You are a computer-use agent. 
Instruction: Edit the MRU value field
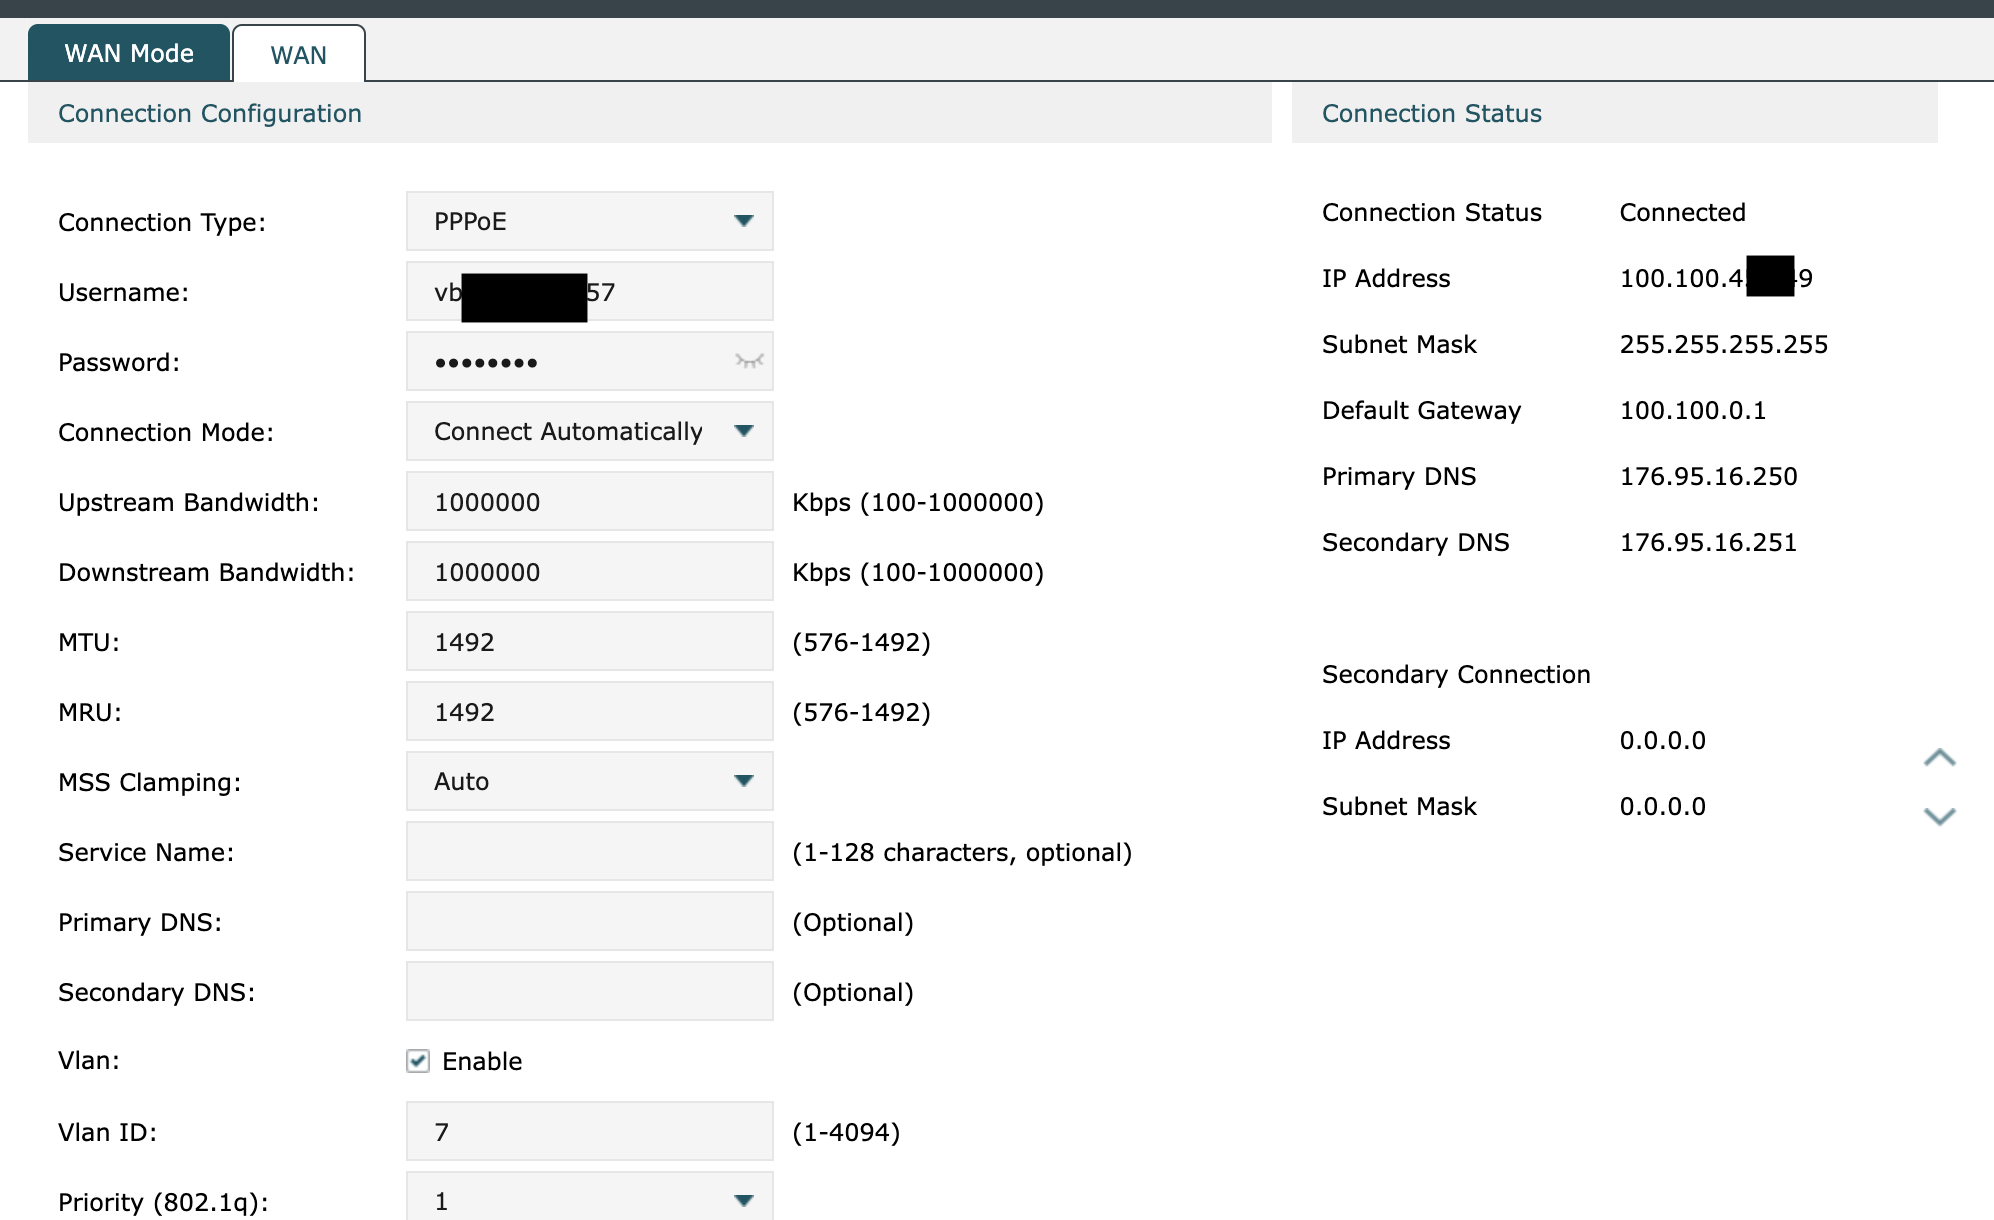[x=589, y=711]
